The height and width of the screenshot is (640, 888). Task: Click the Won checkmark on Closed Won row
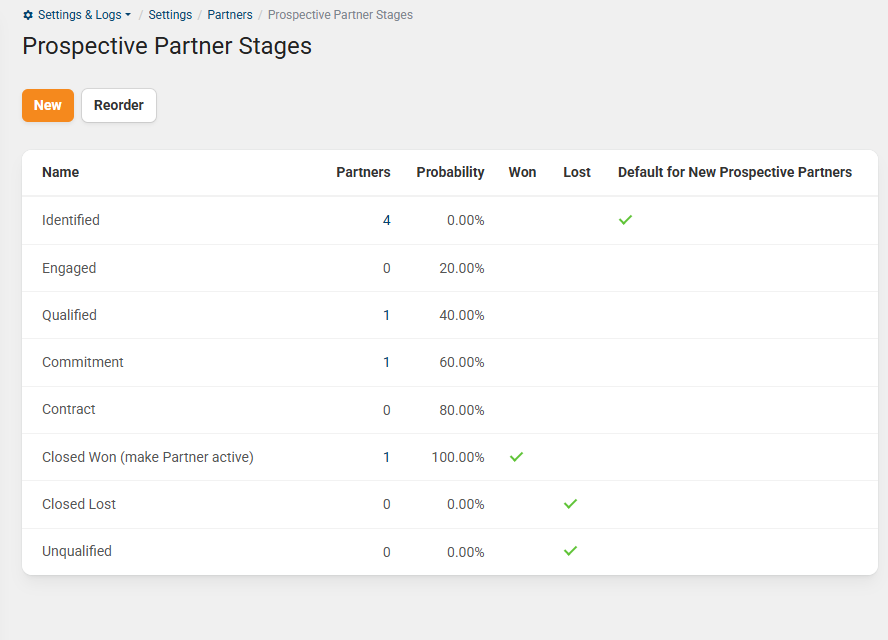516,457
